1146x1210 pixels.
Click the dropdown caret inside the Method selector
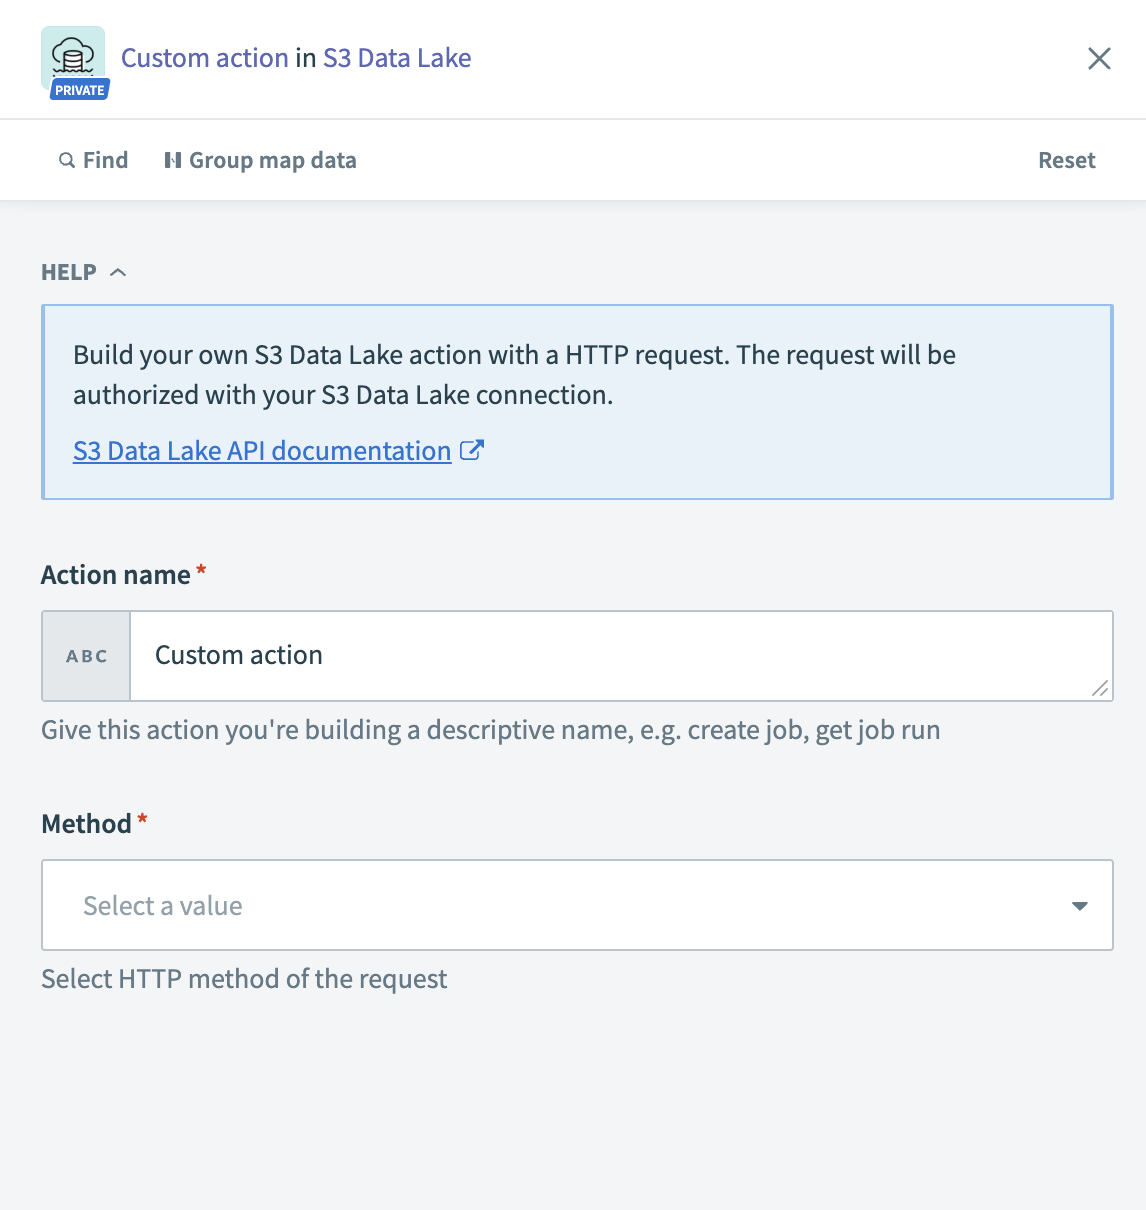point(1080,905)
